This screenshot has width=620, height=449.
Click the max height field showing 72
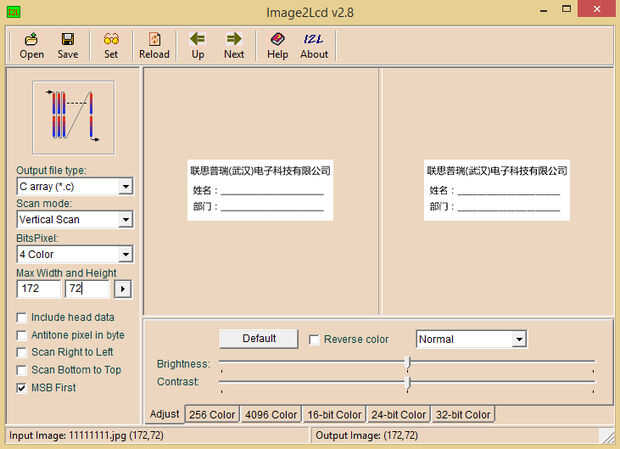(87, 289)
